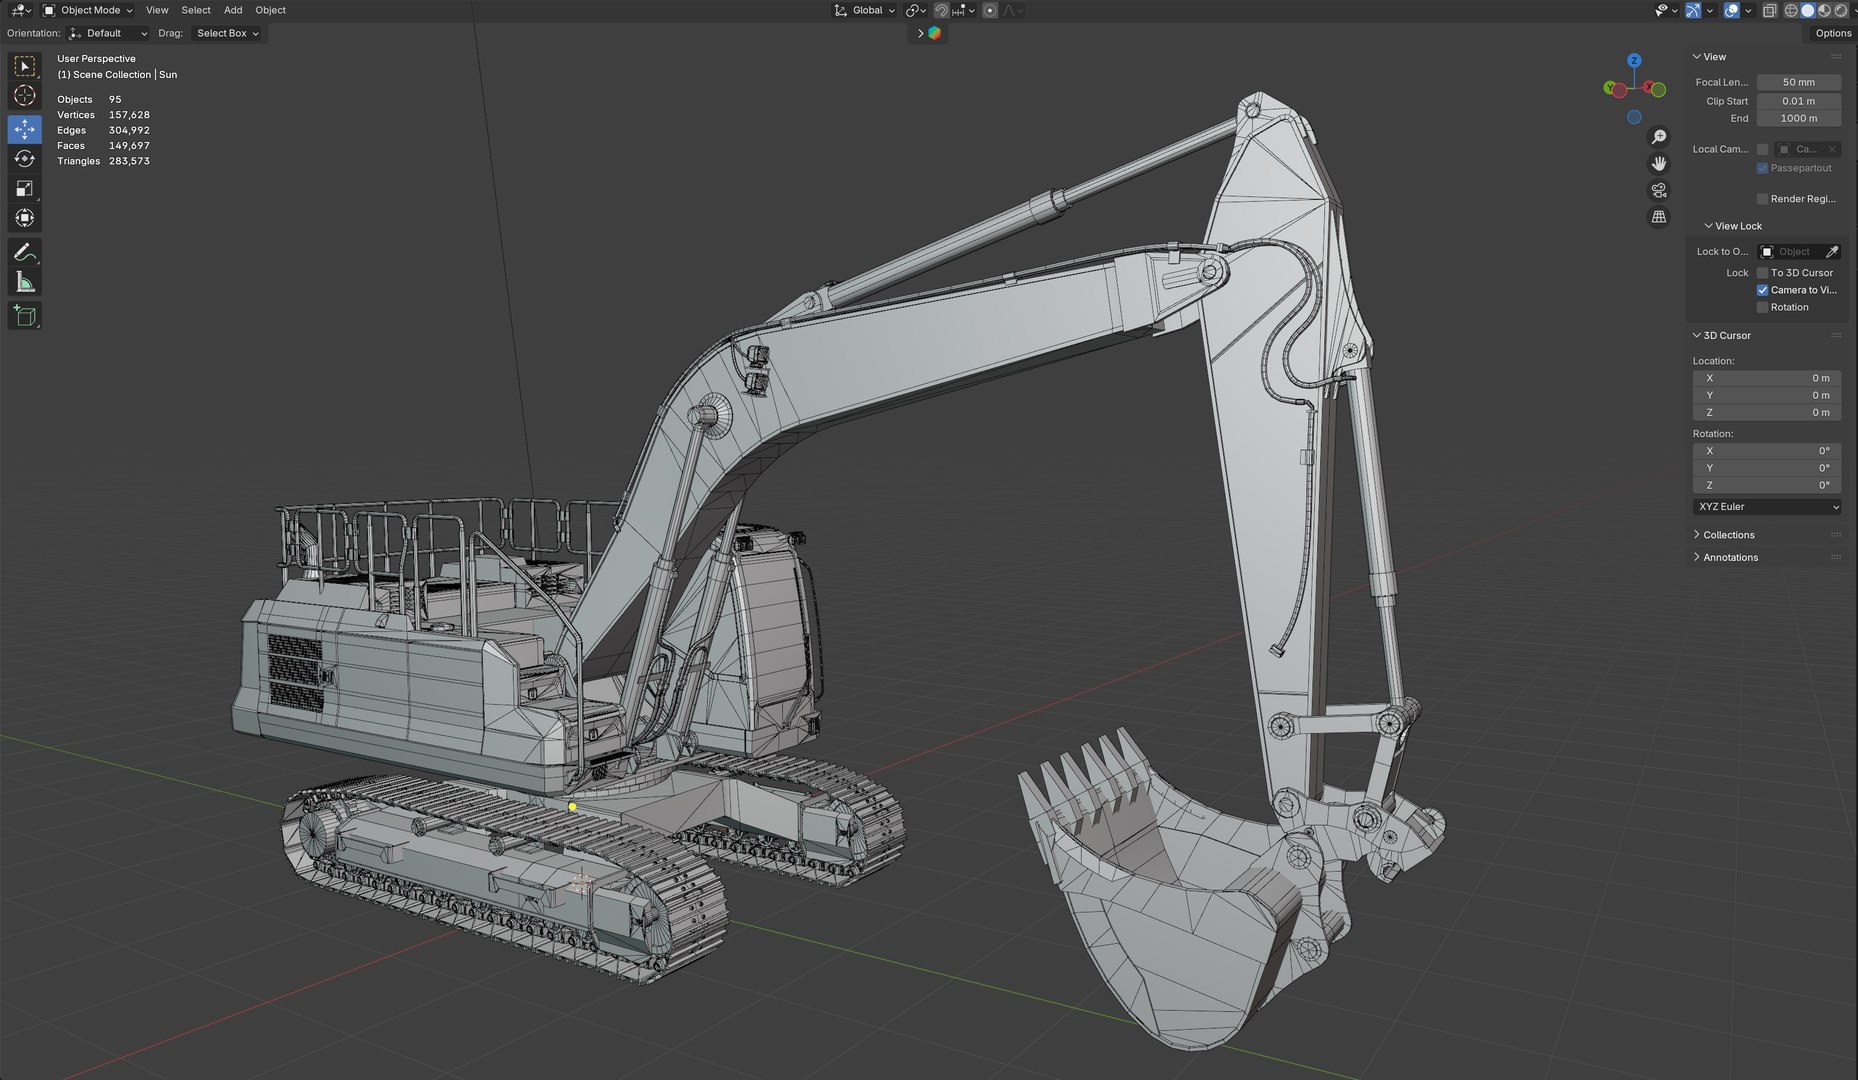Screen dimensions: 1858x1080
Task: Select the Measure tool
Action: pos(25,282)
